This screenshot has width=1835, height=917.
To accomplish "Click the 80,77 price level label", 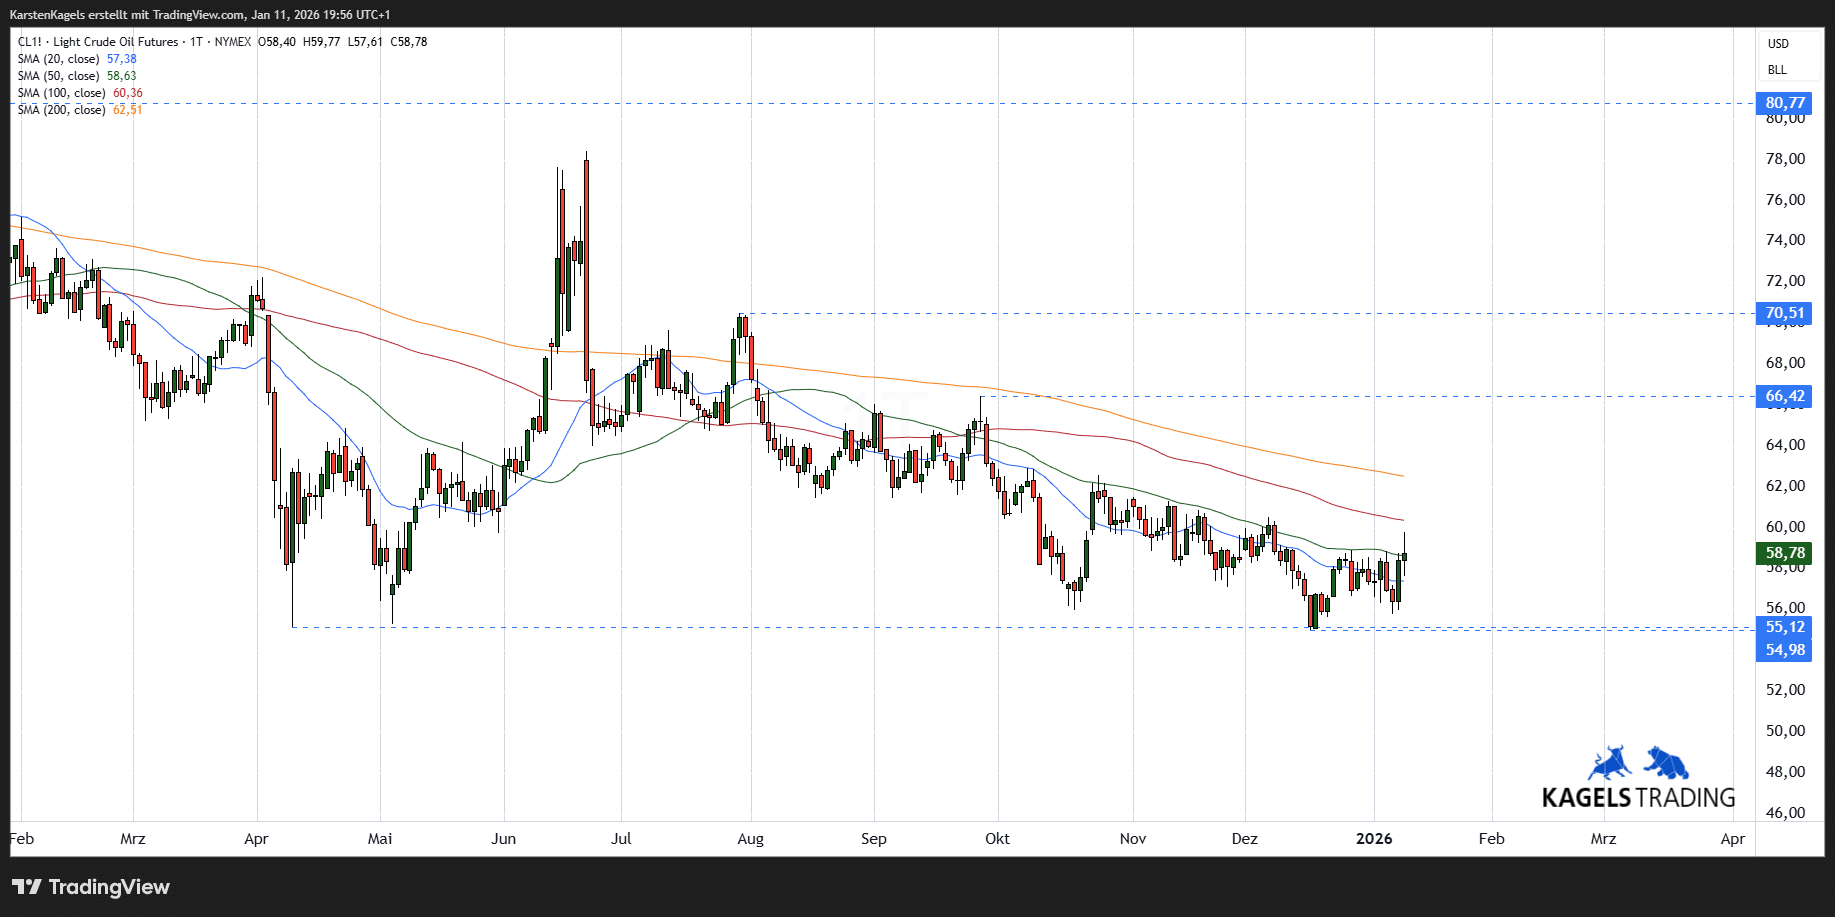I will pos(1784,103).
